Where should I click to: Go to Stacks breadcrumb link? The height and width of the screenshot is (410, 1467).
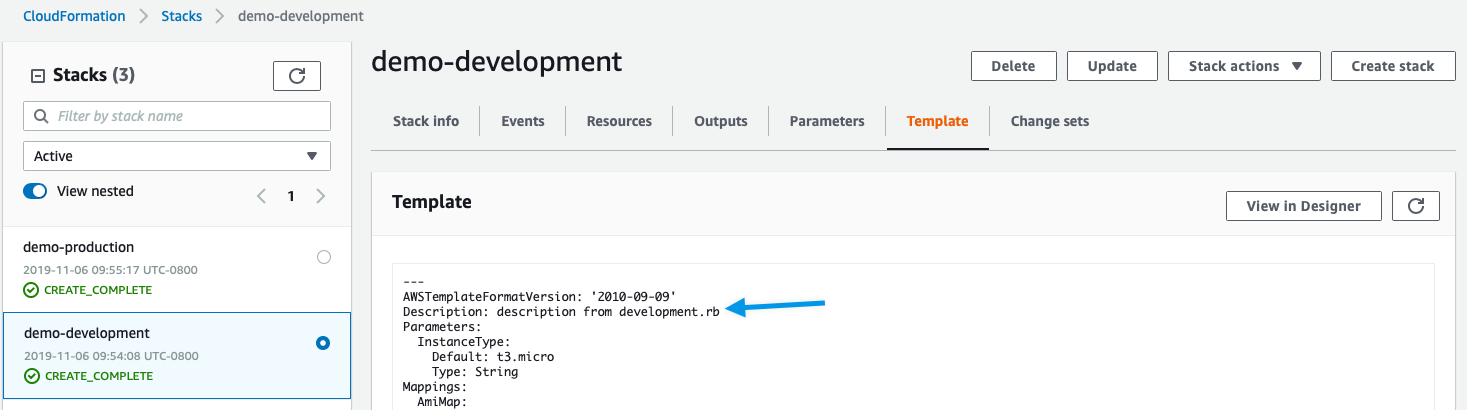181,16
